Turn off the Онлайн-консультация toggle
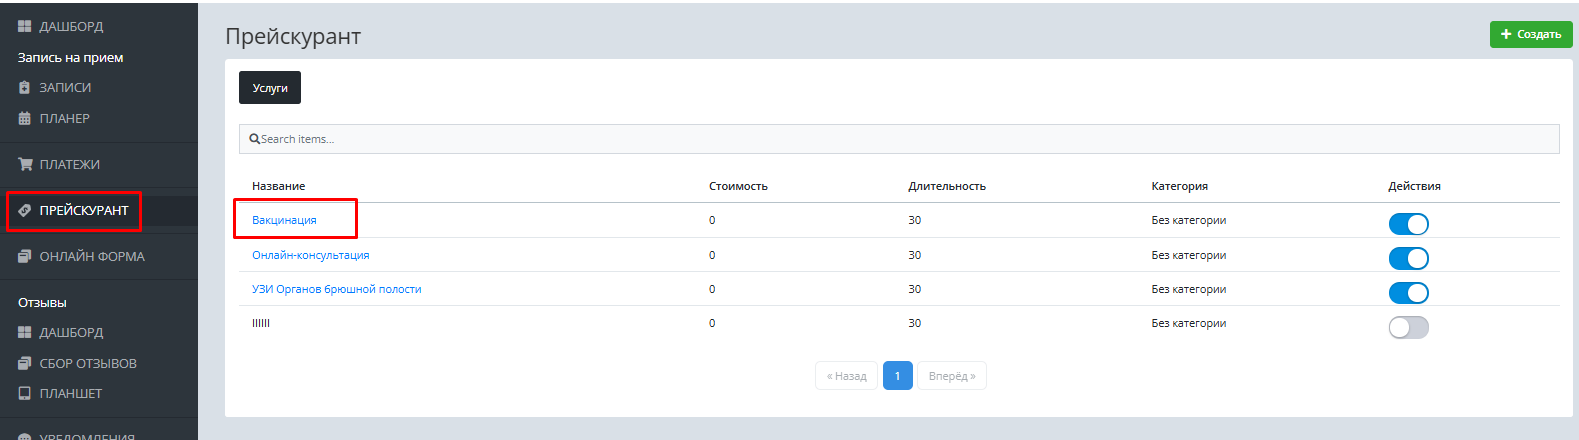1579x440 pixels. (x=1408, y=259)
